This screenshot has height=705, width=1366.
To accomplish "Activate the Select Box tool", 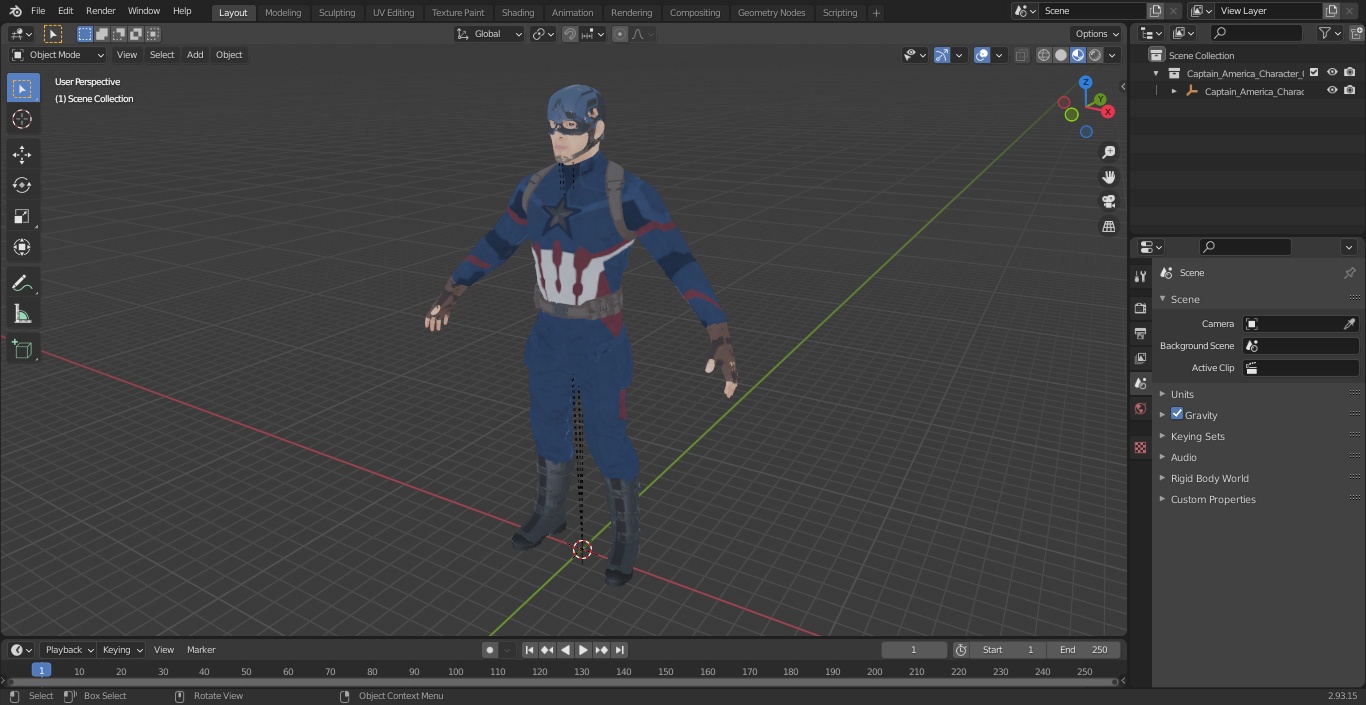I will [x=22, y=88].
